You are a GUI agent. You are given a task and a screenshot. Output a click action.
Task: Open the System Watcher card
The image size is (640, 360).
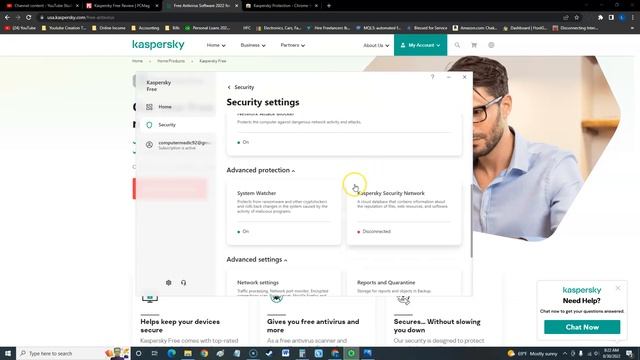(284, 213)
